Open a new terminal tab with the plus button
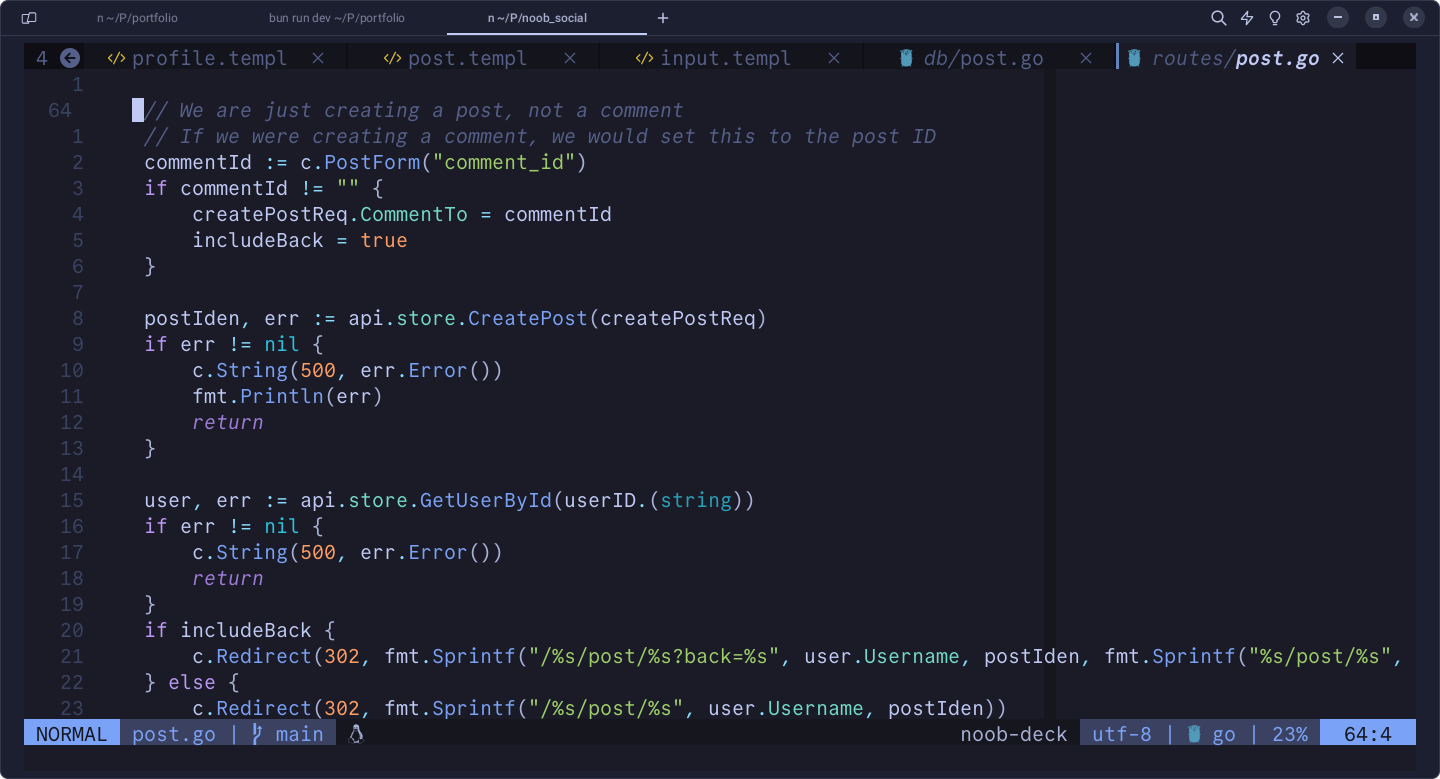The height and width of the screenshot is (779, 1440). click(663, 17)
